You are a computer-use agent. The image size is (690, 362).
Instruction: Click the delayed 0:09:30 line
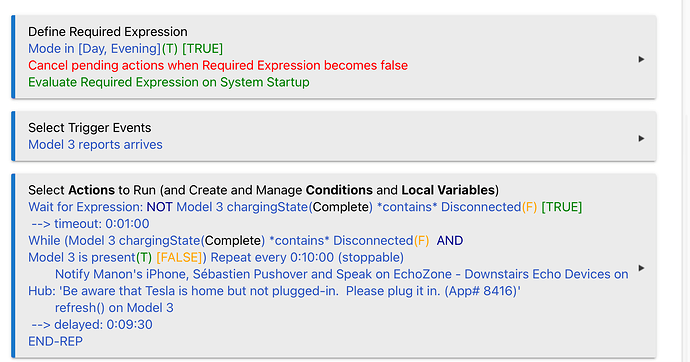[92, 325]
